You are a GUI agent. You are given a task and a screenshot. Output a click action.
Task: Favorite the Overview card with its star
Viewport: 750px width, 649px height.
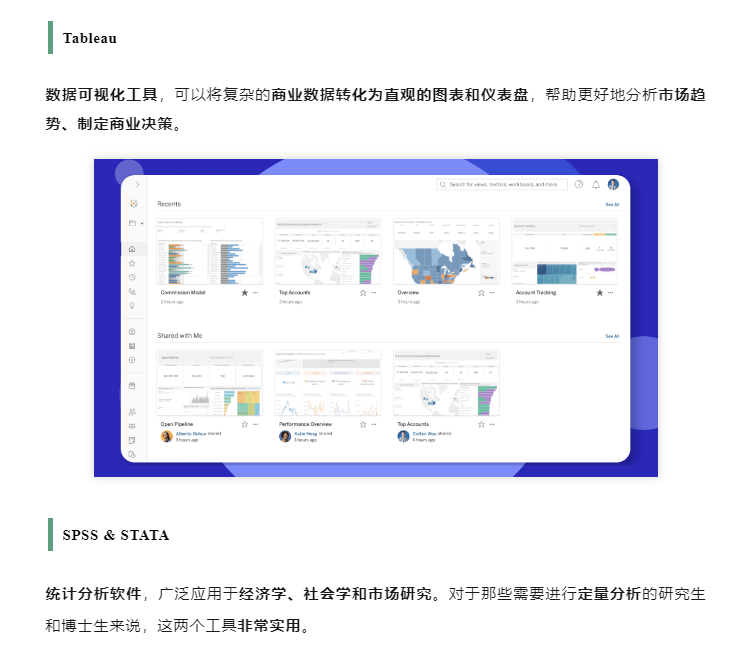(x=481, y=293)
